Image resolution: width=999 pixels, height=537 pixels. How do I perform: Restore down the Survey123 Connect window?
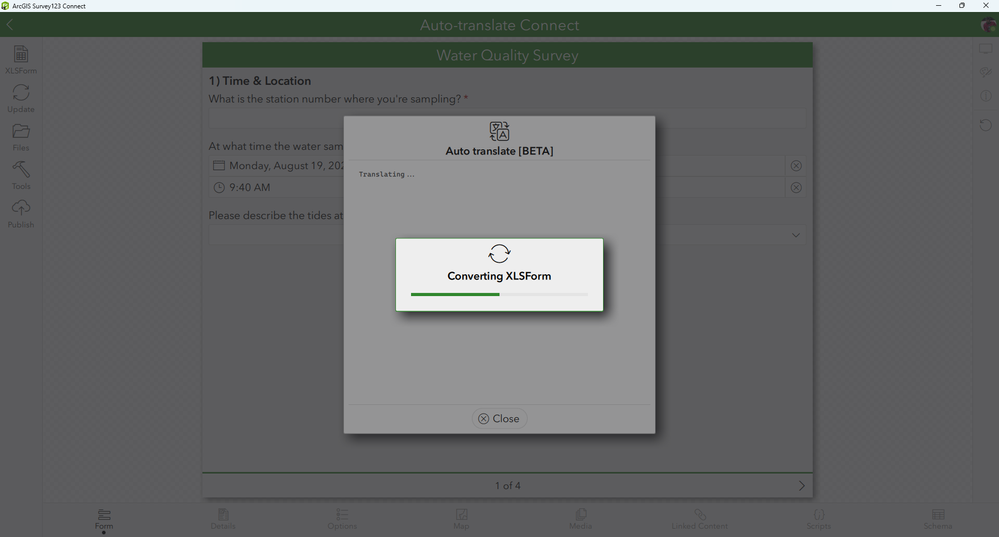tap(961, 6)
